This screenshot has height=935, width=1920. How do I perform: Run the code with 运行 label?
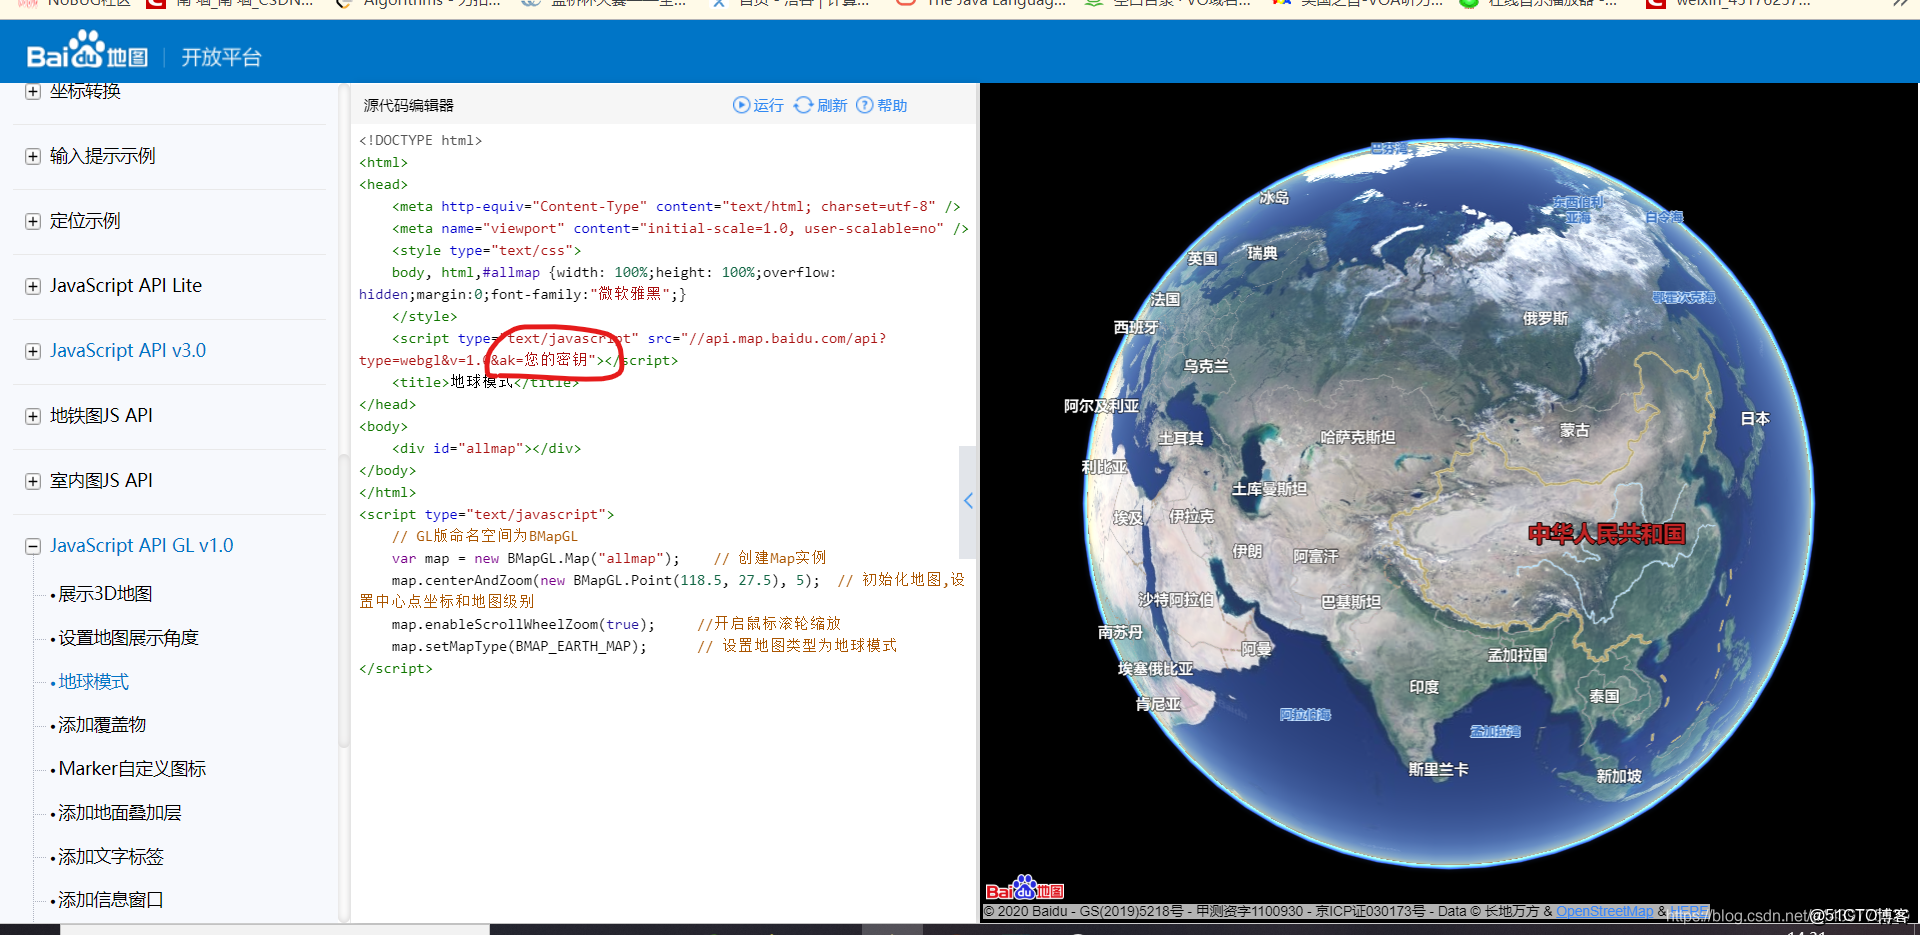point(768,106)
